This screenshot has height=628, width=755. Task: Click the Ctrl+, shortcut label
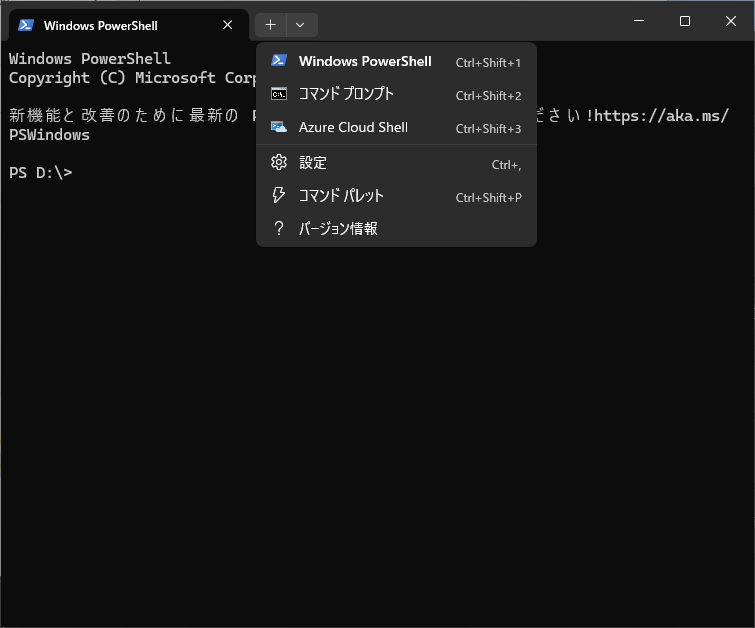[x=506, y=165]
